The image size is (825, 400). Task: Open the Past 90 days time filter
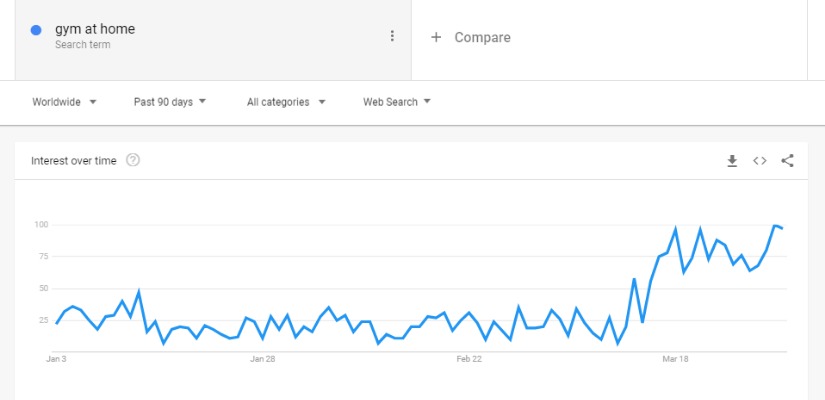pyautogui.click(x=169, y=102)
